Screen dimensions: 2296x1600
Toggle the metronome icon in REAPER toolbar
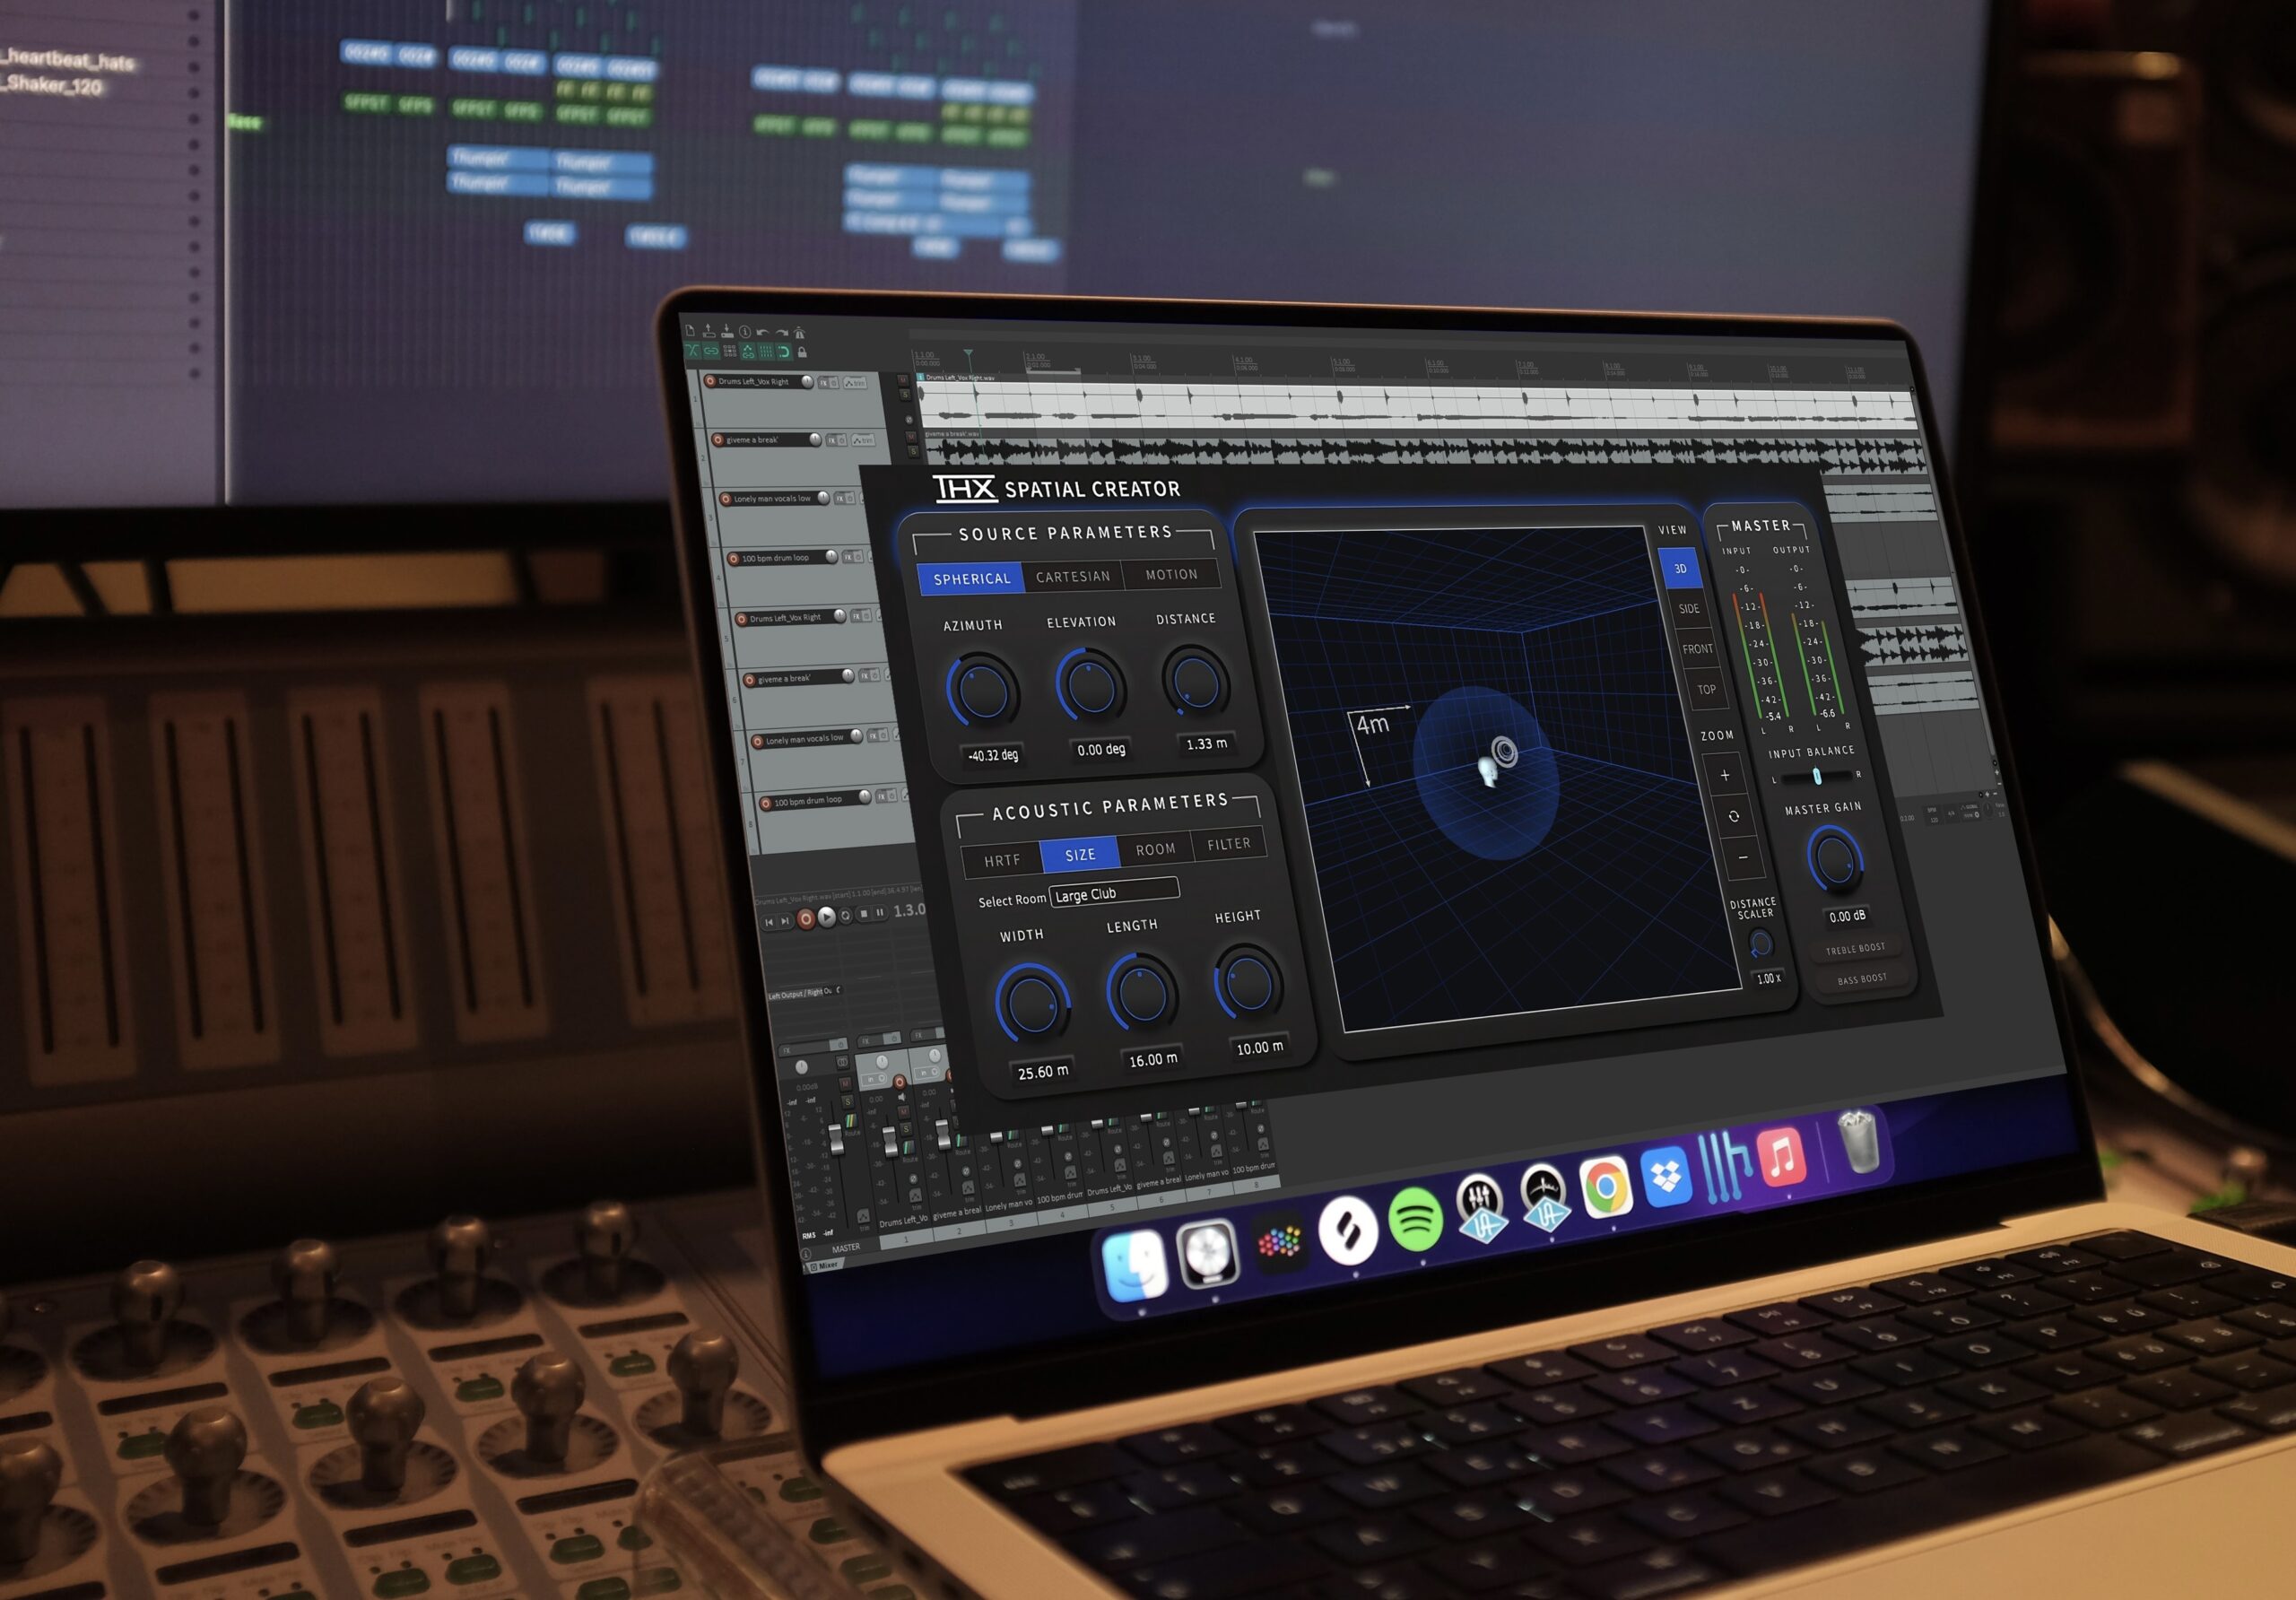click(x=800, y=333)
